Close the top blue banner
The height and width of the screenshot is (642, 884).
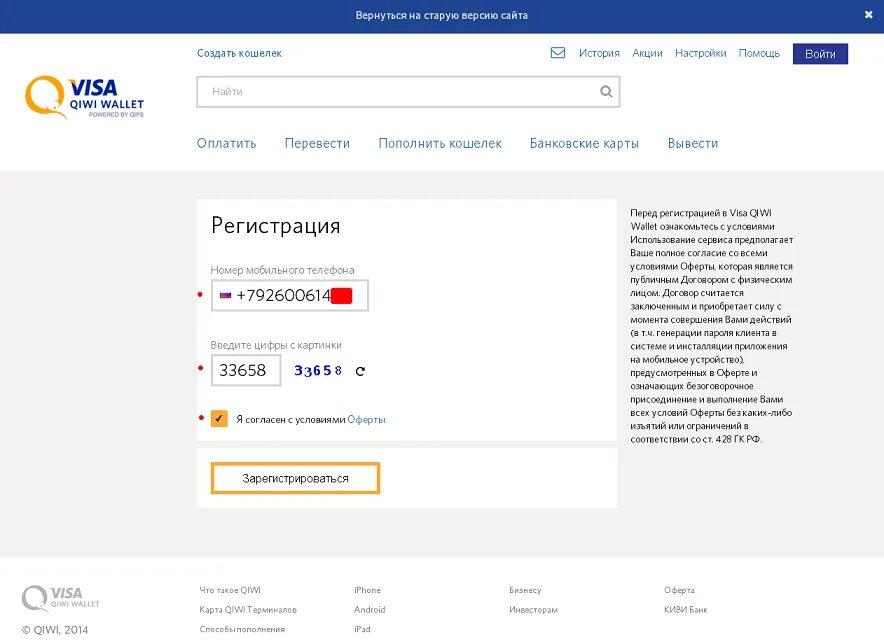click(868, 15)
